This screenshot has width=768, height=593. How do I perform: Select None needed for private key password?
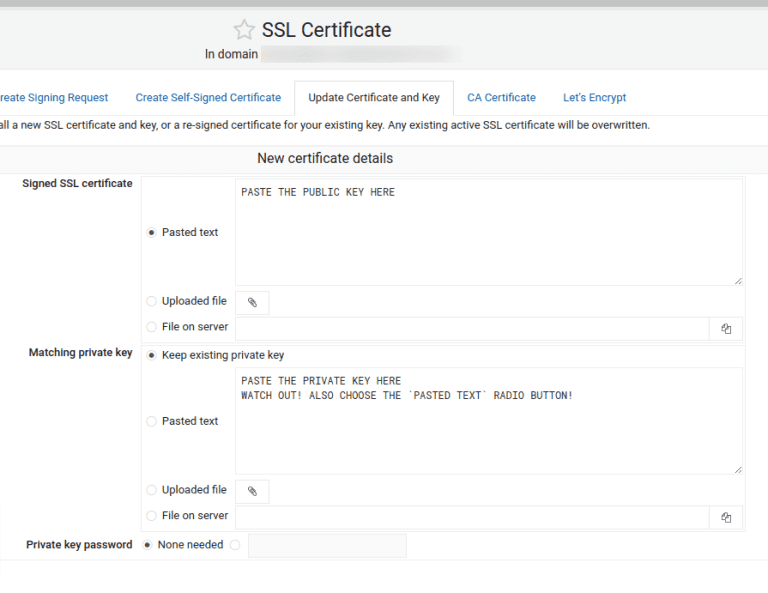click(x=148, y=545)
